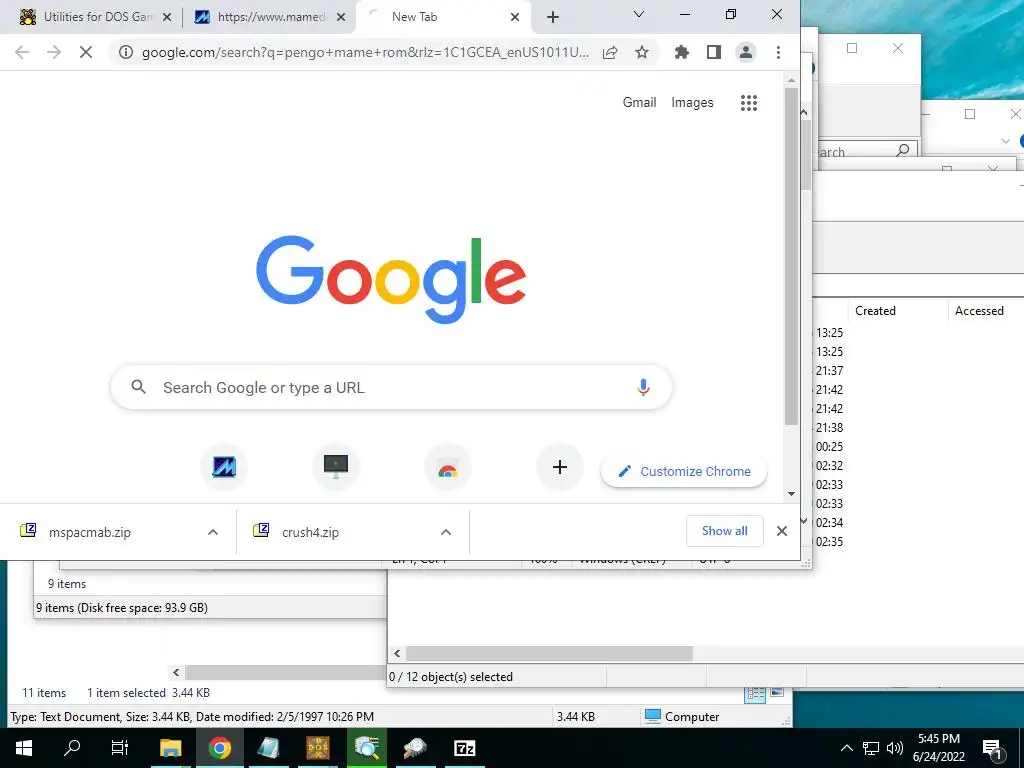Add a new shortcut tile
Image resolution: width=1024 pixels, height=768 pixels.
[560, 467]
